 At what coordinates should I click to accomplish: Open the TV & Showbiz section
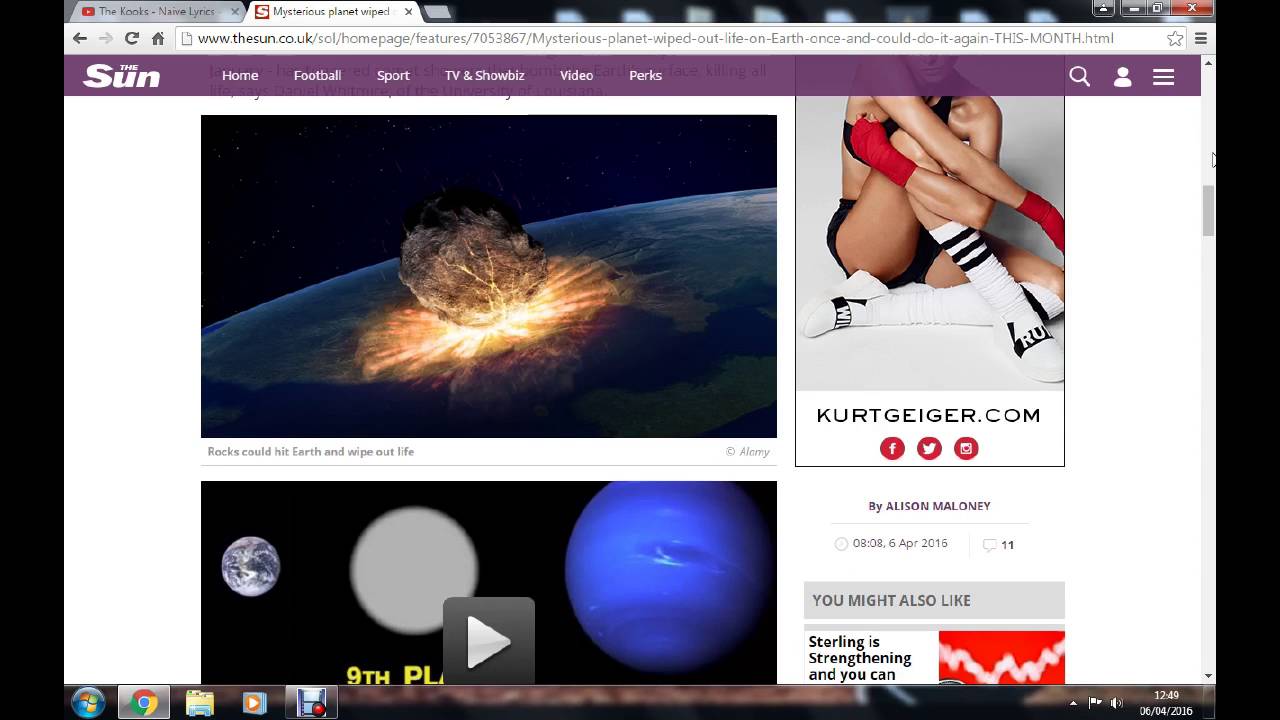[484, 75]
